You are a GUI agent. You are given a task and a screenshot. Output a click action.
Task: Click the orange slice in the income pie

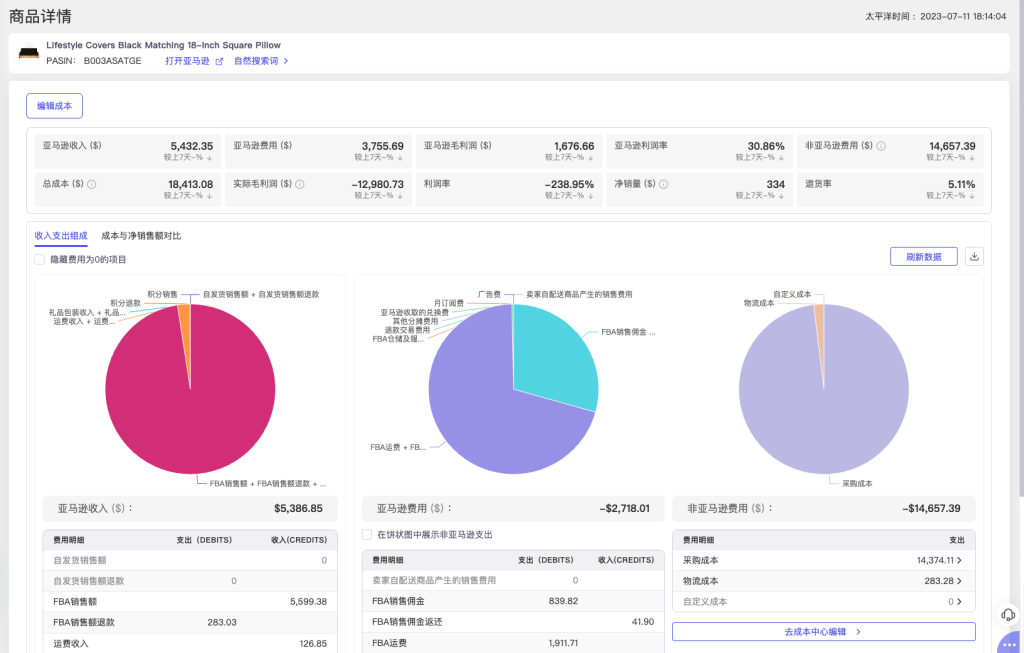[185, 333]
